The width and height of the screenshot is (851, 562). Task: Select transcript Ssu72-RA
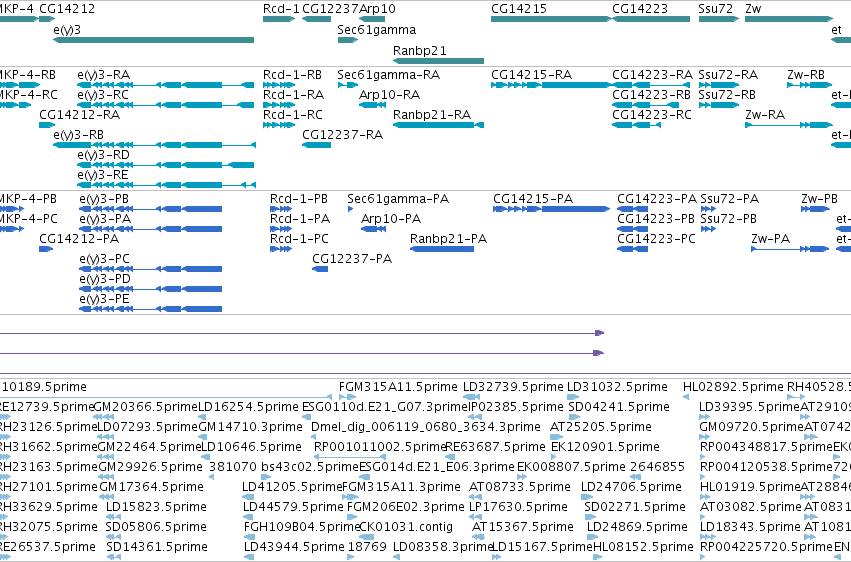(x=719, y=85)
